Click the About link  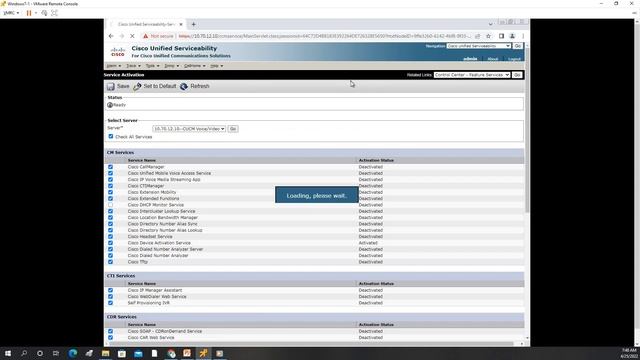point(493,59)
